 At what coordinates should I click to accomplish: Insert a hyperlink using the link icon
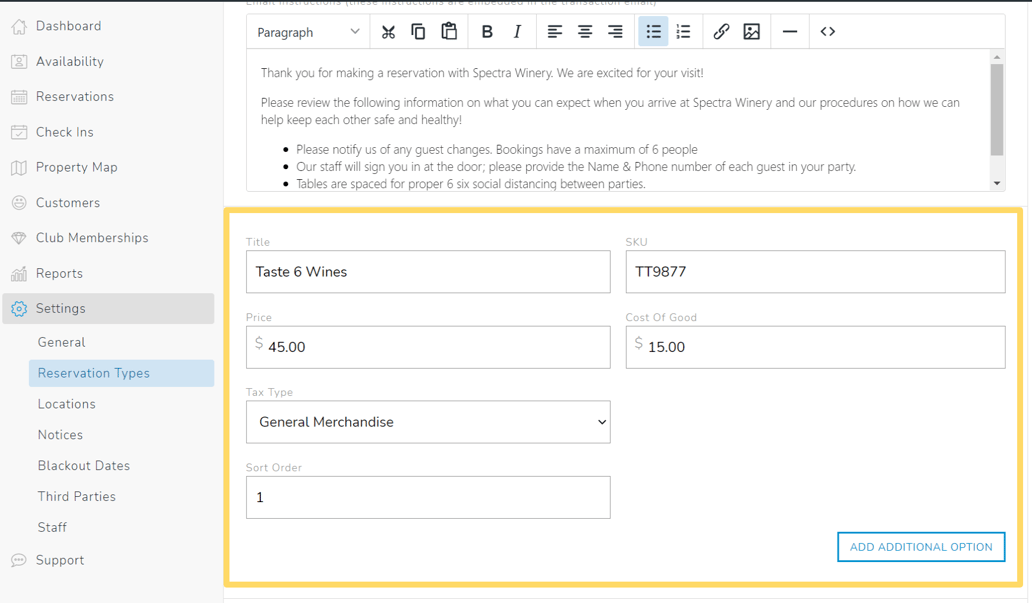(721, 31)
